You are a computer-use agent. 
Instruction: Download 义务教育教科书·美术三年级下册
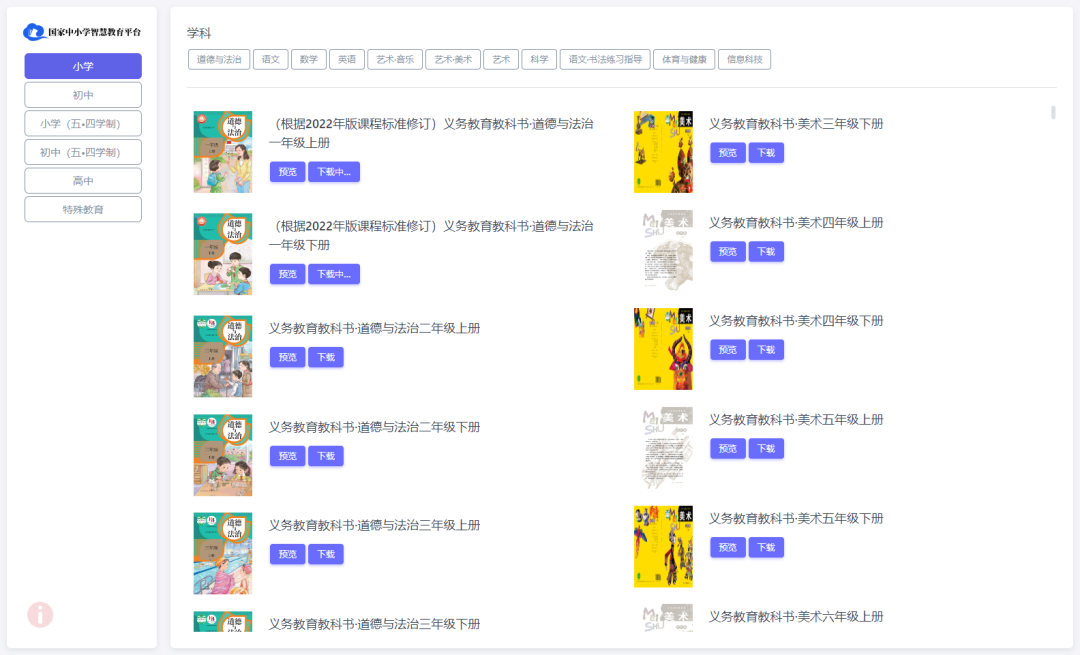point(766,152)
